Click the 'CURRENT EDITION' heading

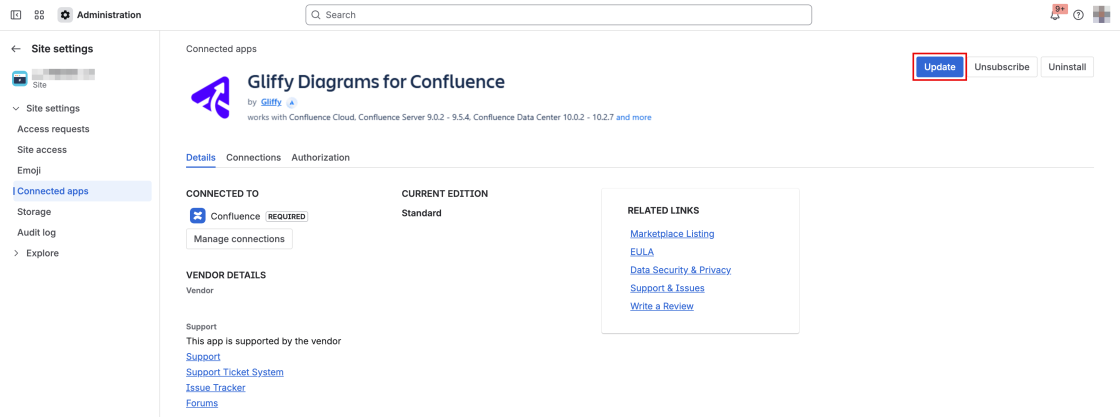click(x=445, y=194)
